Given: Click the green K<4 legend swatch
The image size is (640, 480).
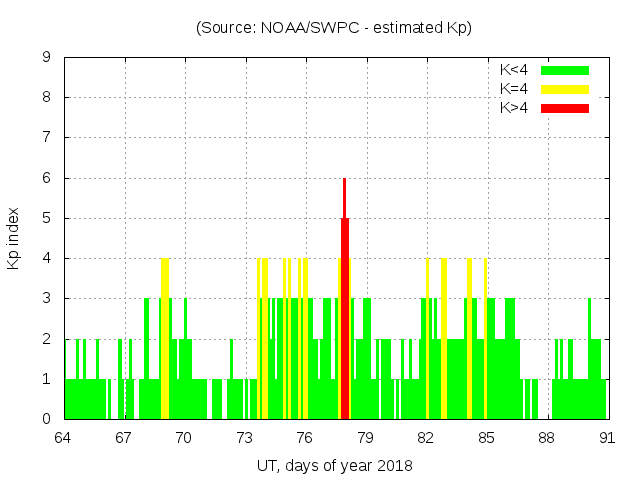Looking at the screenshot, I should coord(565,70).
